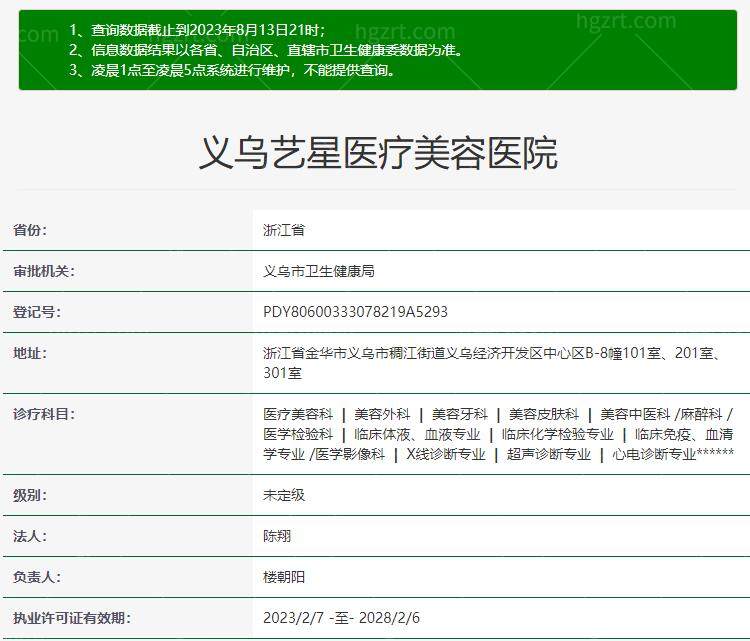Click the department 美容牙科
Image resolution: width=750 pixels, height=641 pixels.
click(x=460, y=414)
